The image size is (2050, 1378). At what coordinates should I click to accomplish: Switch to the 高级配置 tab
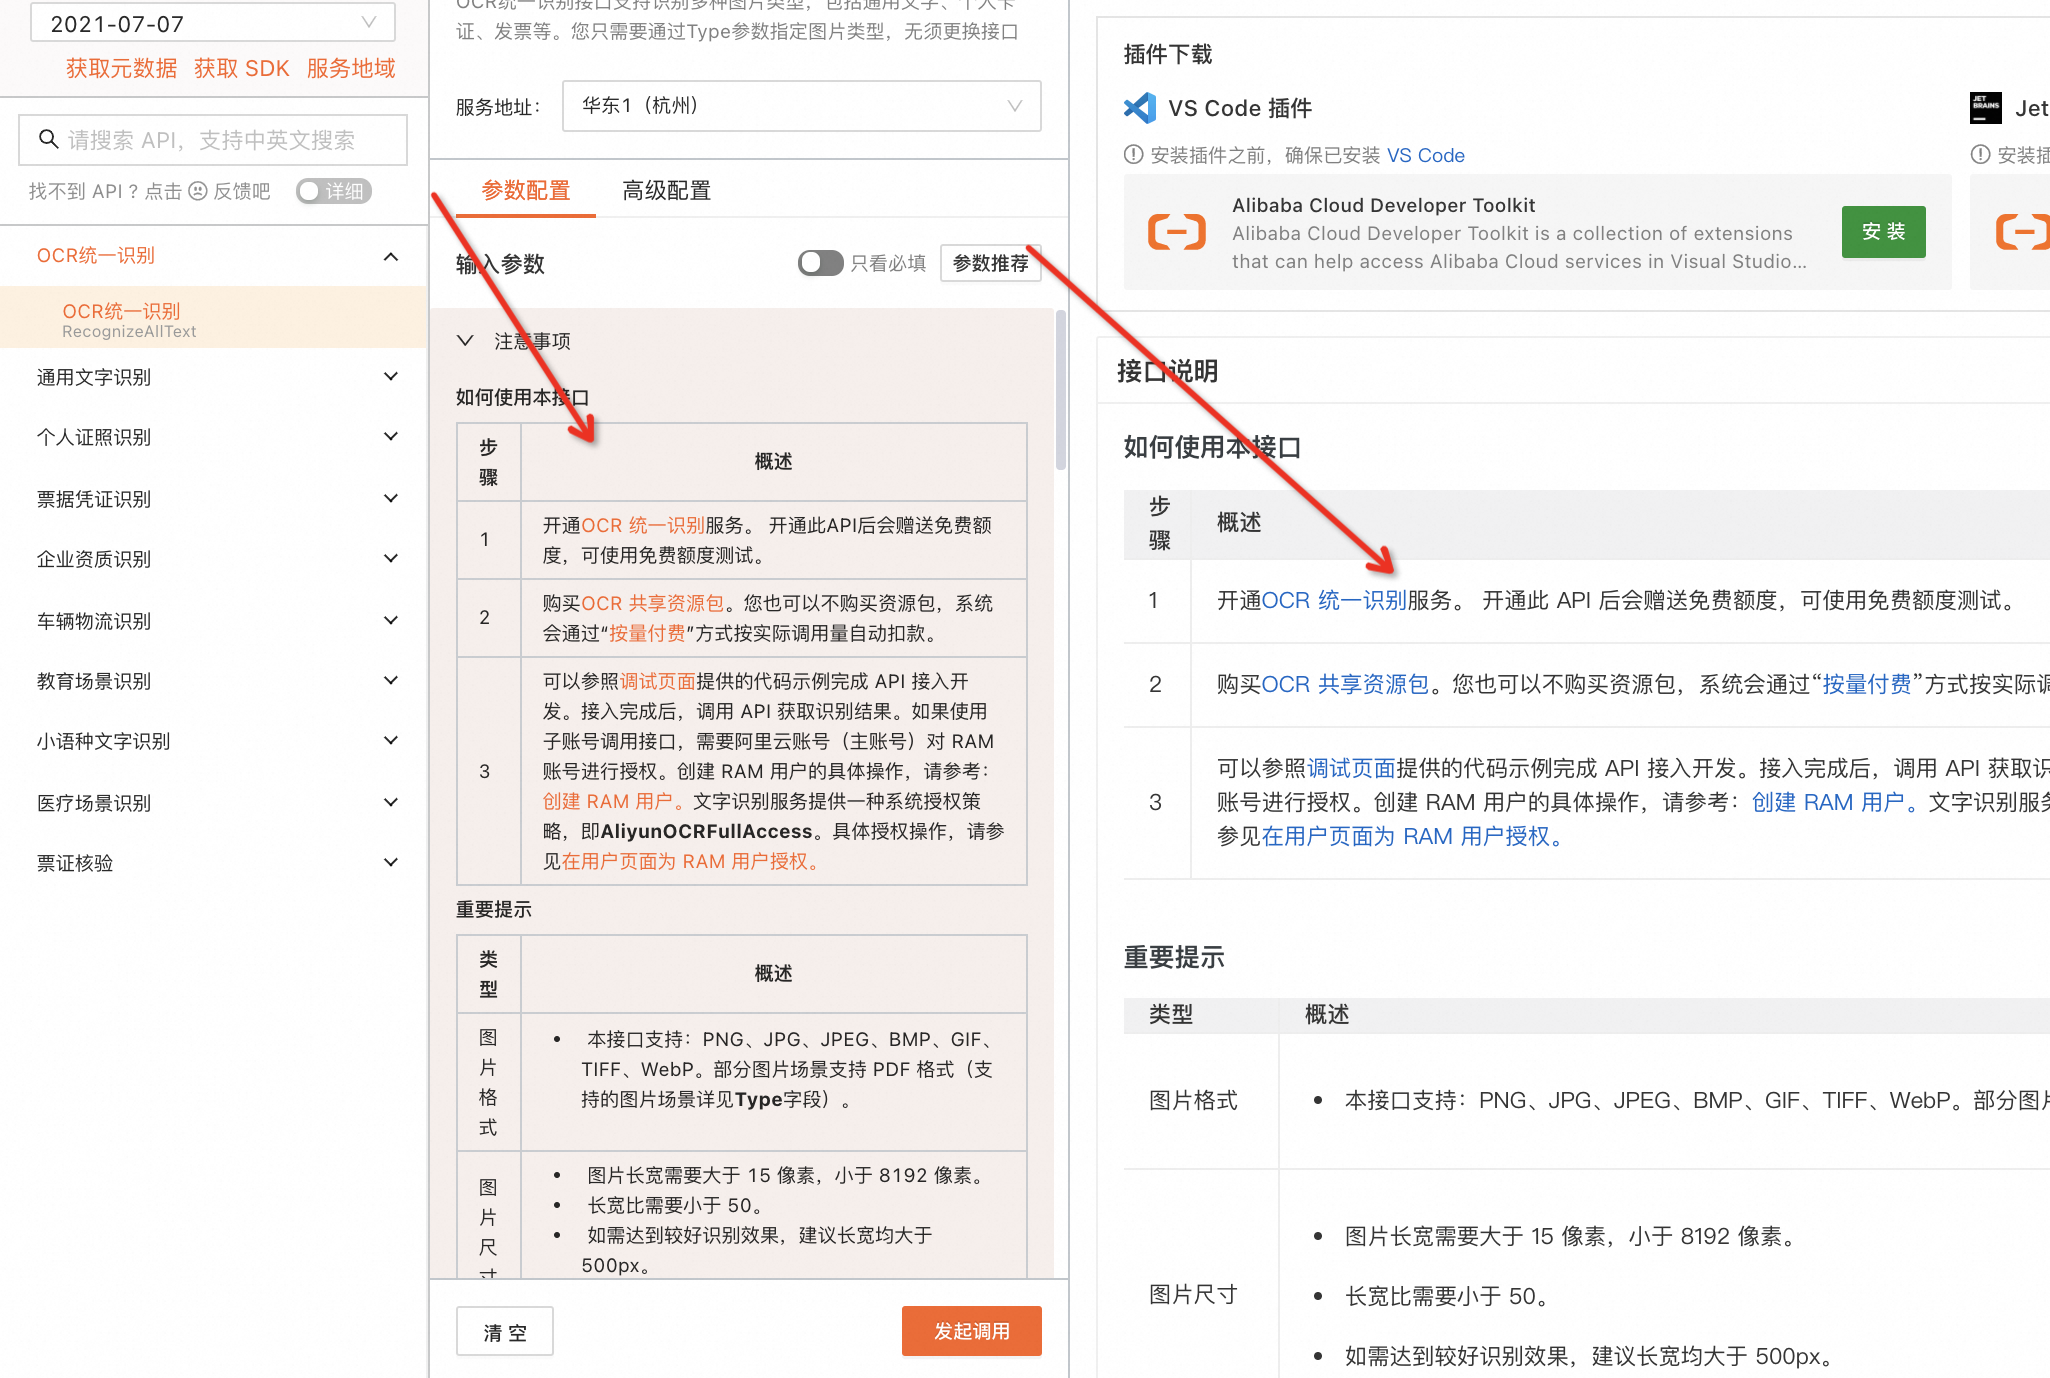(x=666, y=190)
